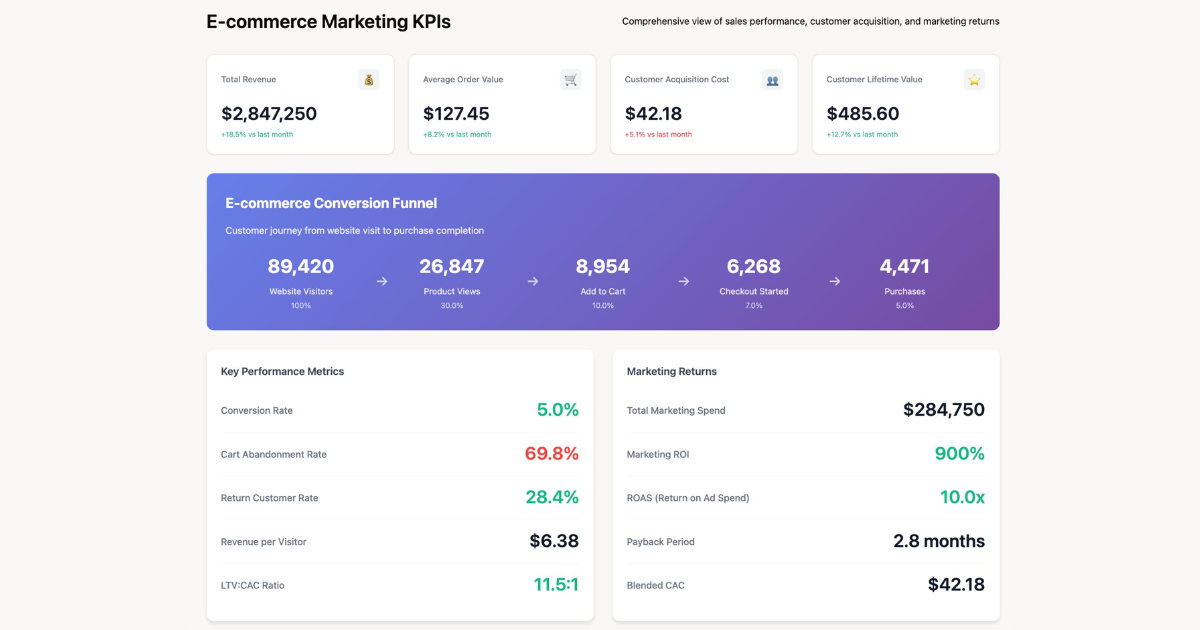Click the 2.8 months payback value
Screen dimensions: 1200x630
[x=939, y=541]
